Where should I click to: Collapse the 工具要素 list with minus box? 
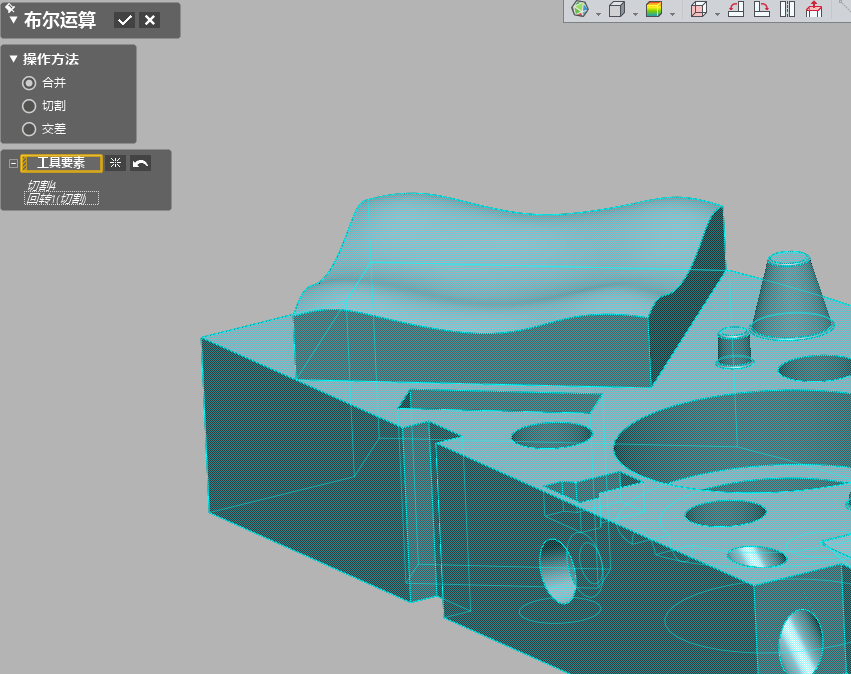tap(13, 163)
